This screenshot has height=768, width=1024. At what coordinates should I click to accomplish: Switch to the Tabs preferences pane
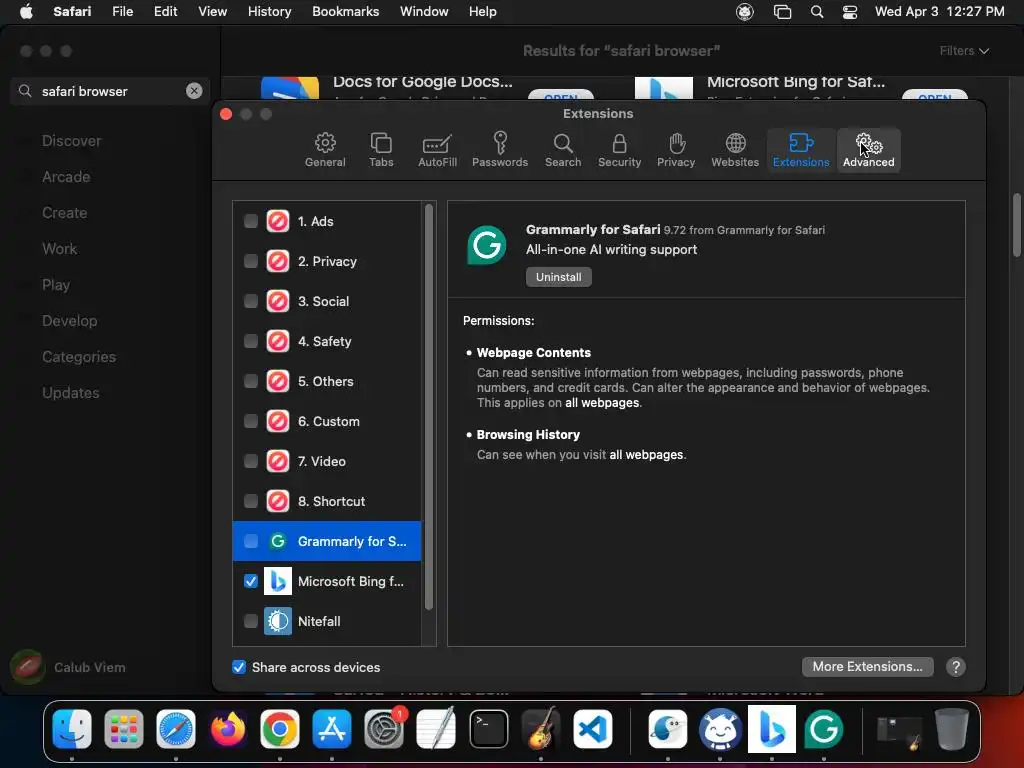(381, 150)
